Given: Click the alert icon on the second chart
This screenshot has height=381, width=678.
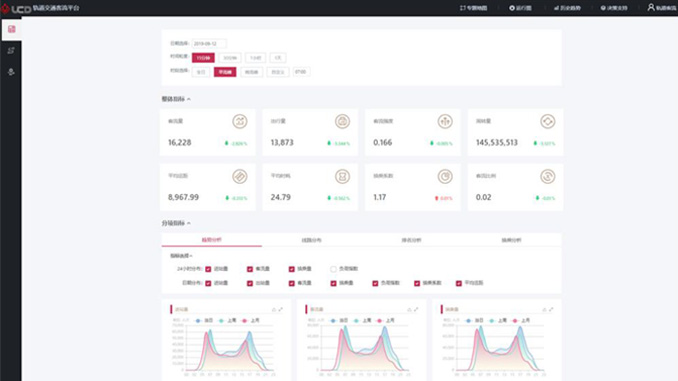Looking at the screenshot, I should coord(409,310).
